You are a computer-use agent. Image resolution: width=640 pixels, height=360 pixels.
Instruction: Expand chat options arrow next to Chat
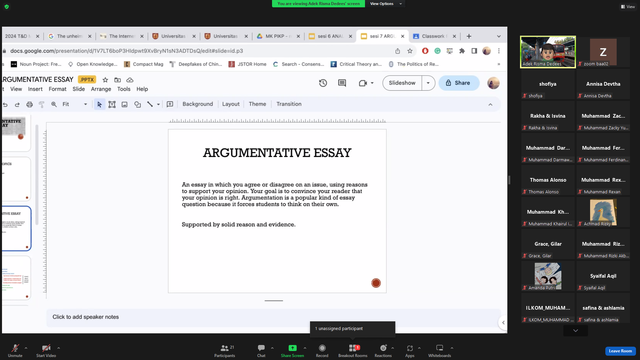tap(272, 348)
